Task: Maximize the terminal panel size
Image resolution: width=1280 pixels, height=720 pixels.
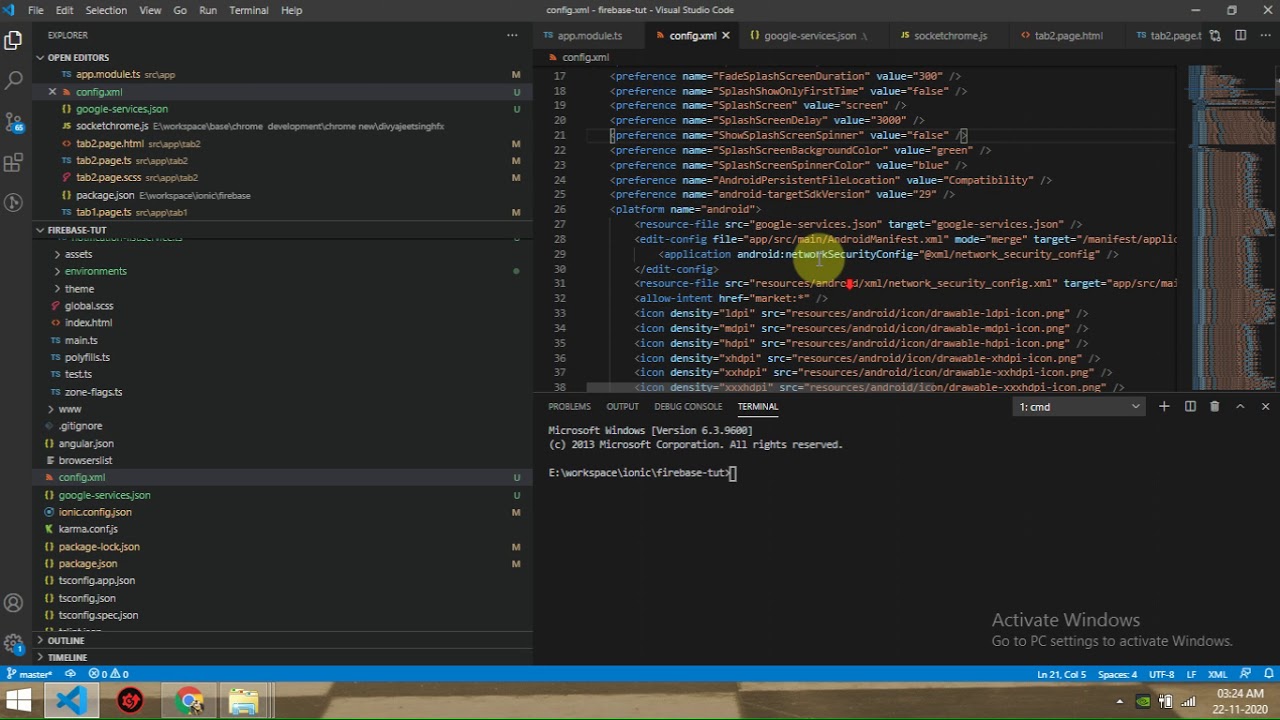Action: (x=1240, y=407)
